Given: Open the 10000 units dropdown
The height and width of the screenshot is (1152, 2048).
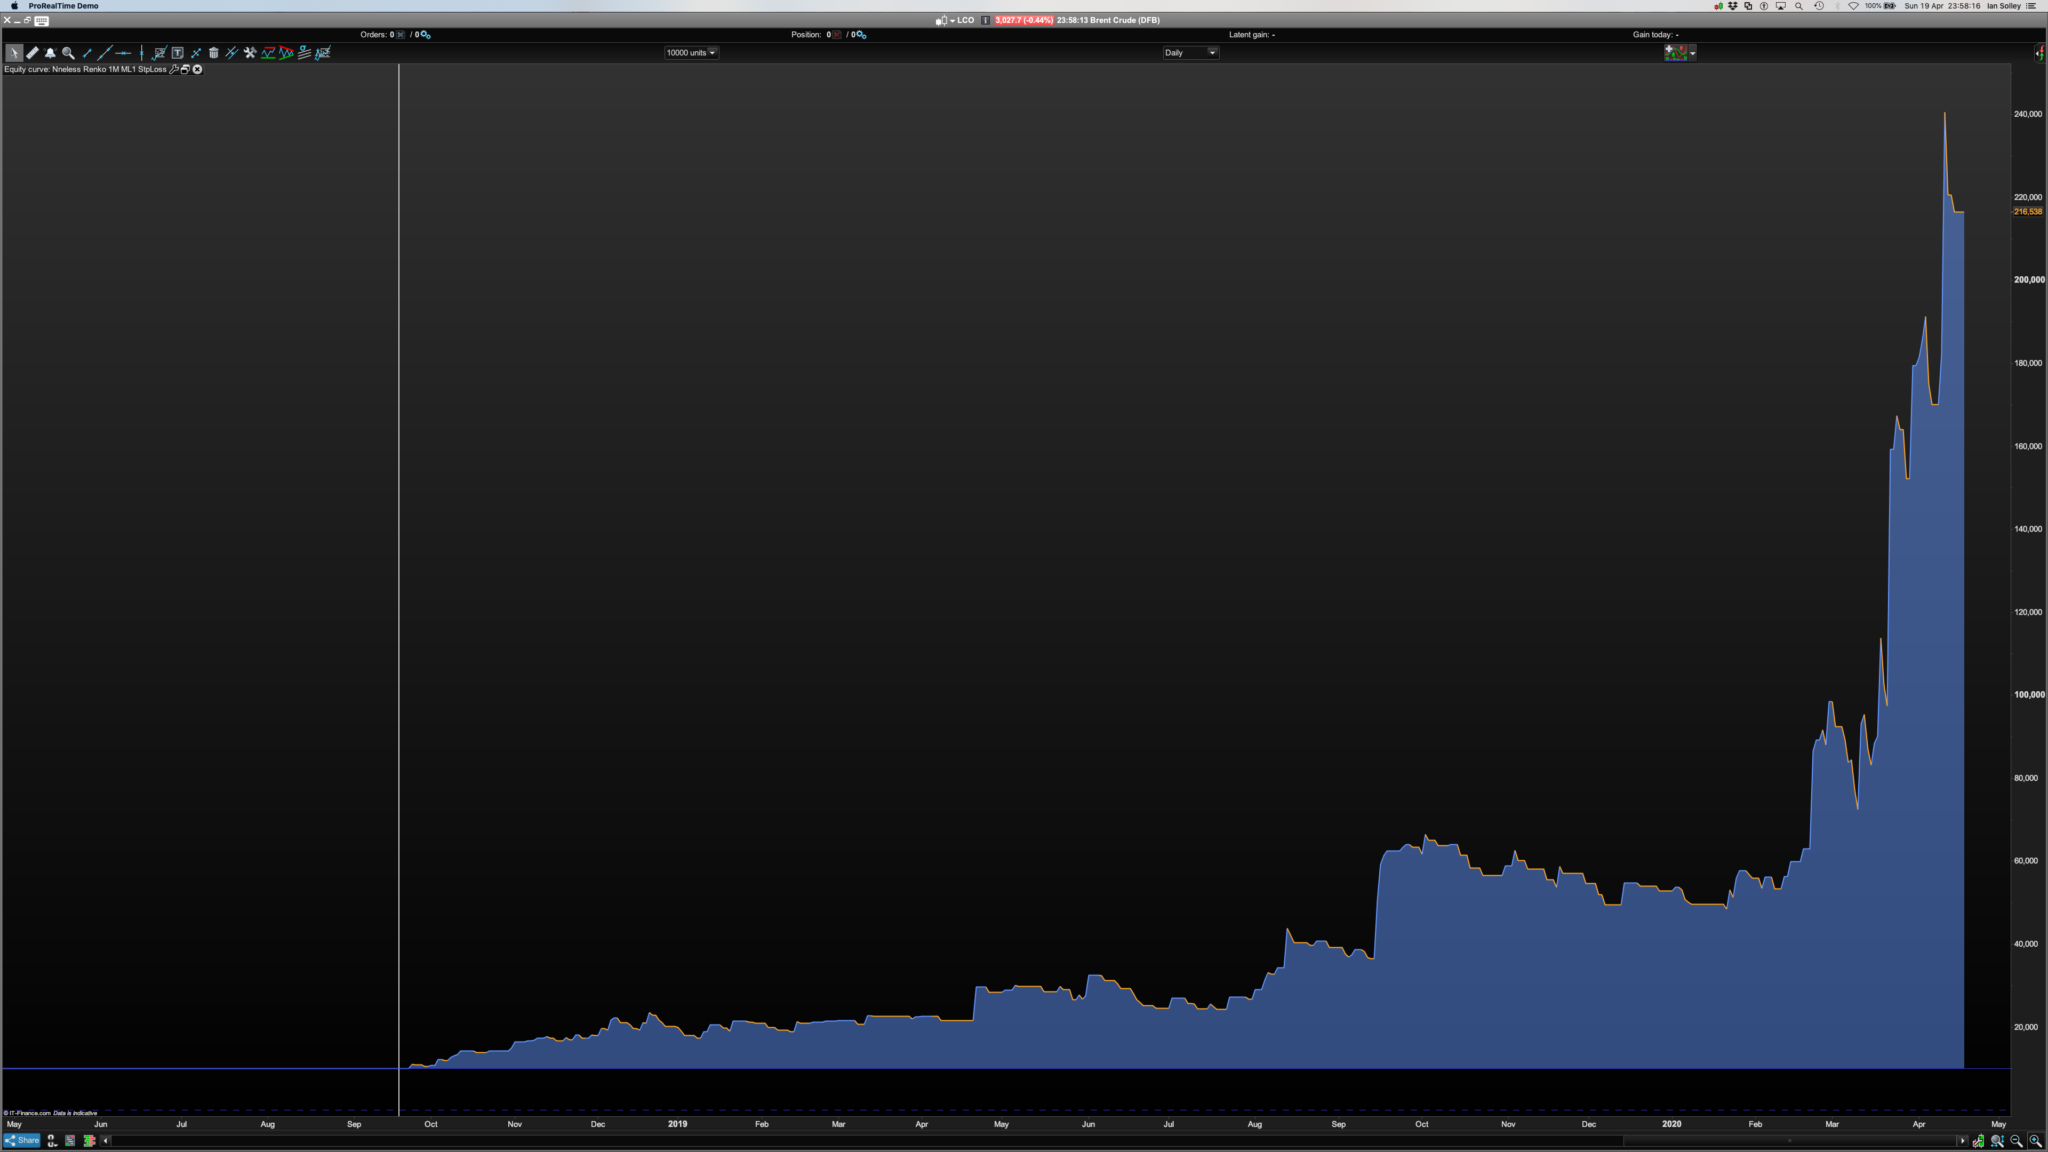Looking at the screenshot, I should coord(691,53).
